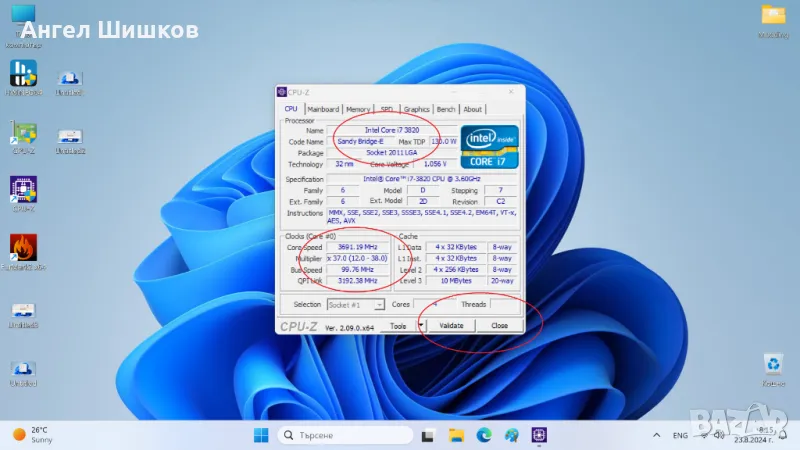The image size is (800, 450).
Task: Open the Recycle Bin on desktop
Action: point(772,365)
